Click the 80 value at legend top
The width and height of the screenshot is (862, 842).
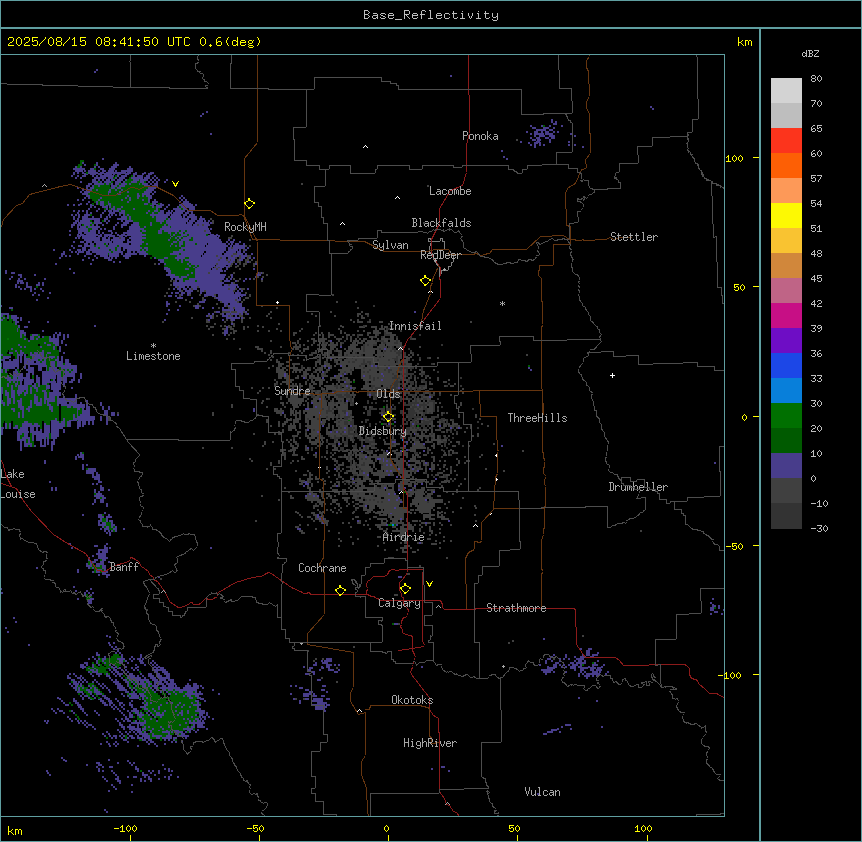click(816, 79)
